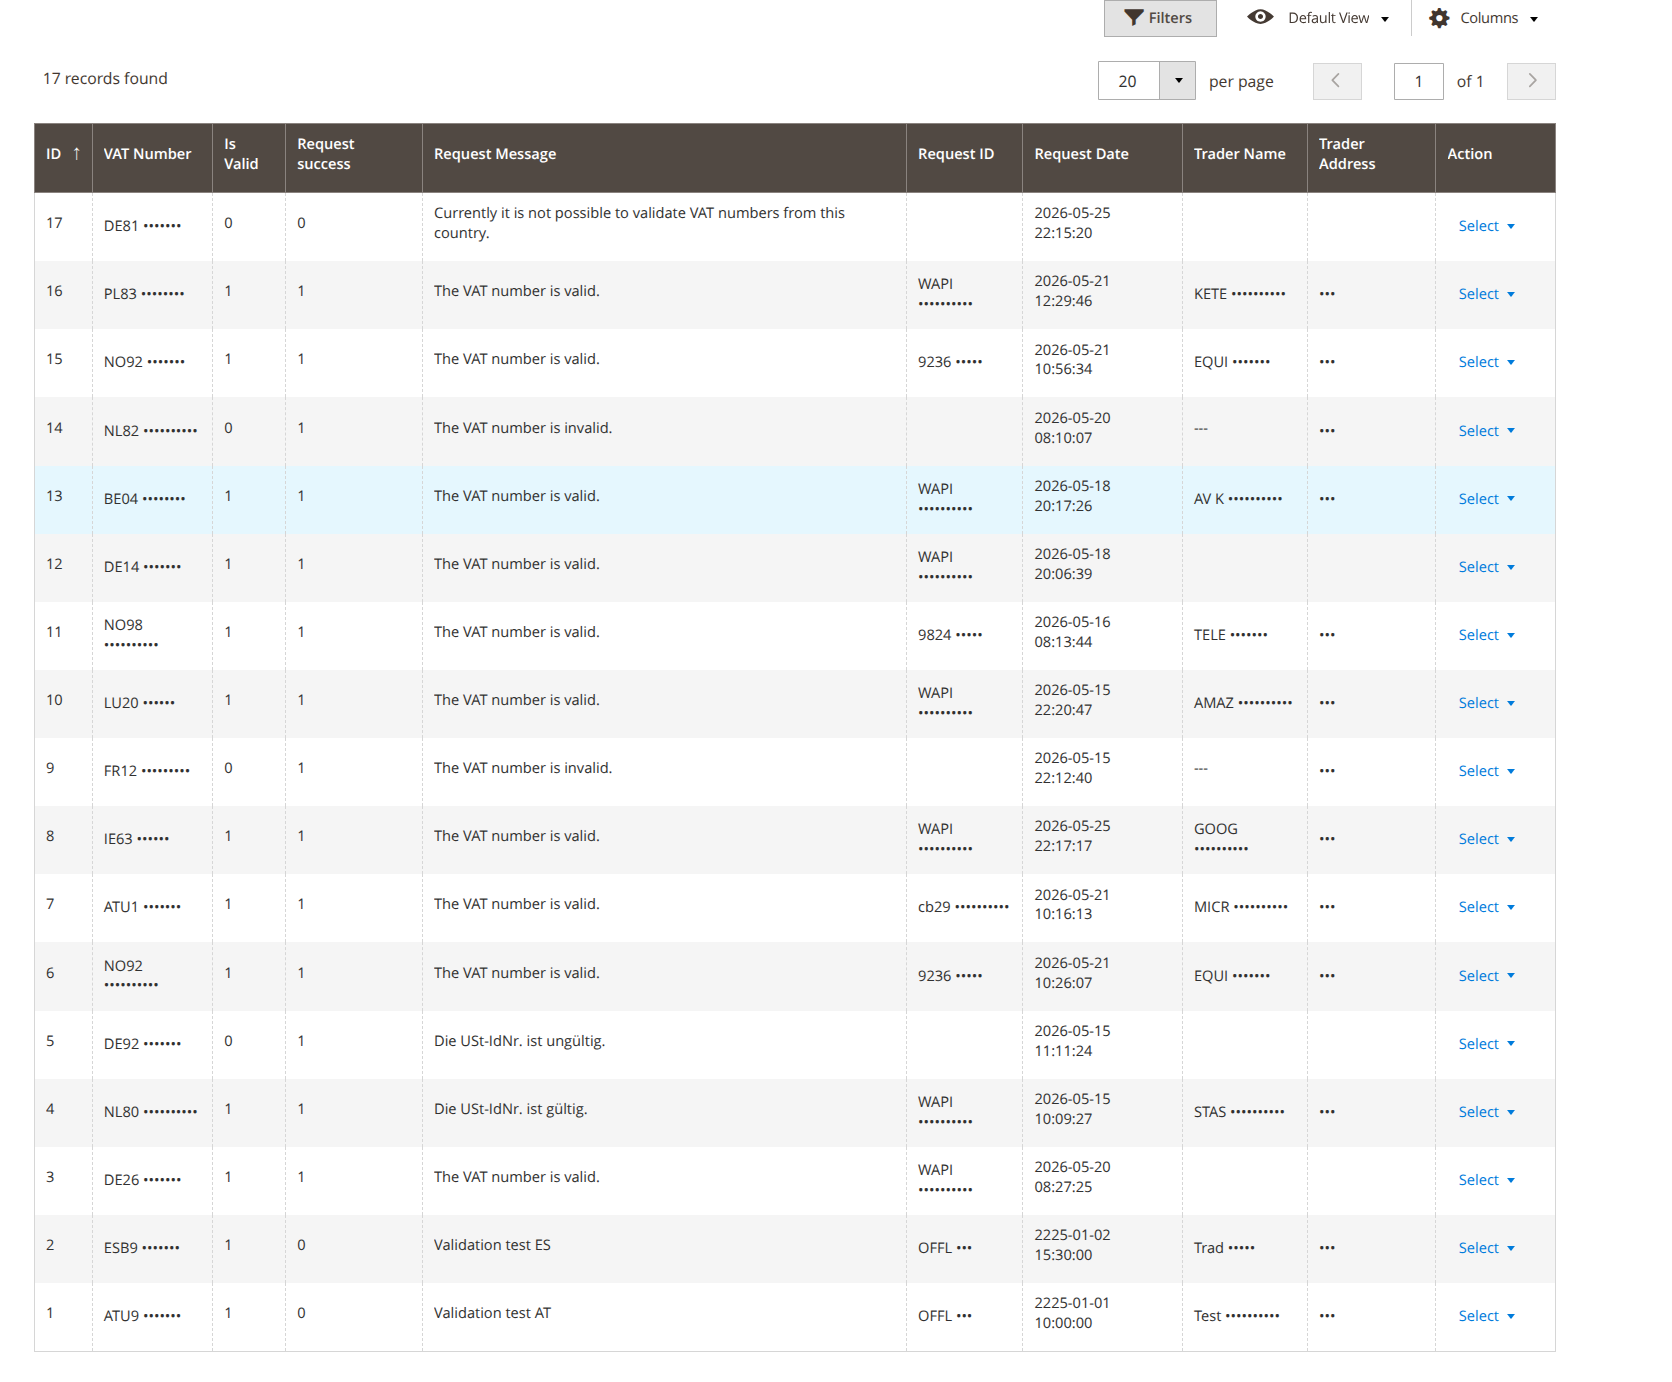Open Select action for row 14 NL82
The width and height of the screenshot is (1672, 1382).
1486,431
